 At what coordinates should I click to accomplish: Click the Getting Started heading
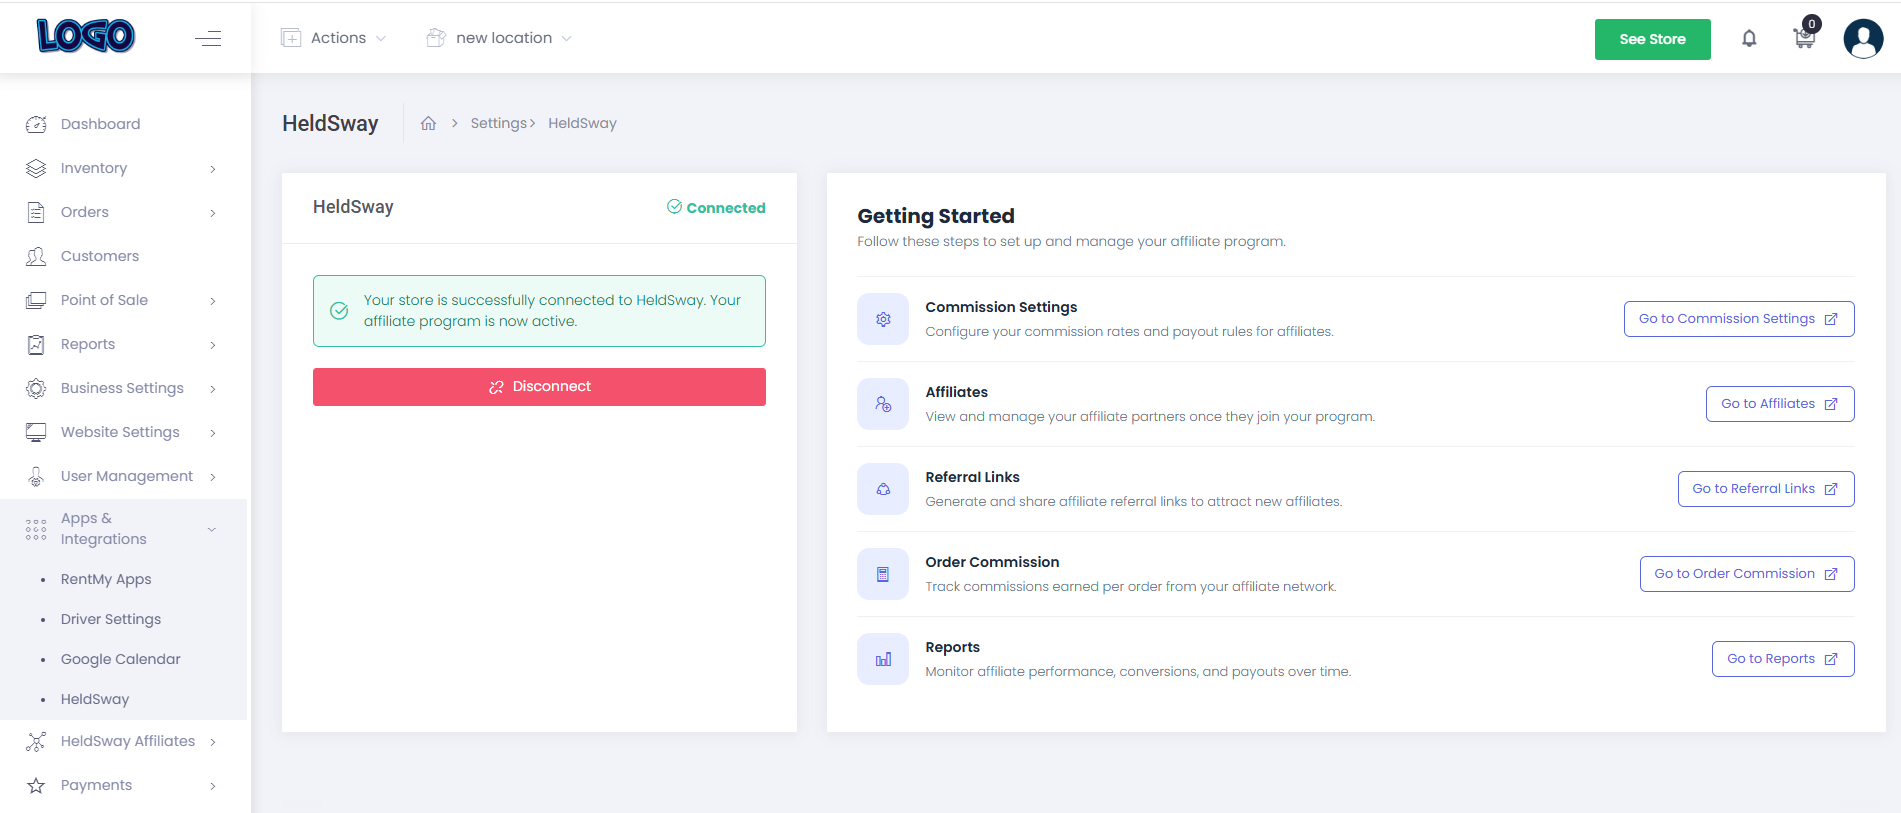[x=936, y=216]
